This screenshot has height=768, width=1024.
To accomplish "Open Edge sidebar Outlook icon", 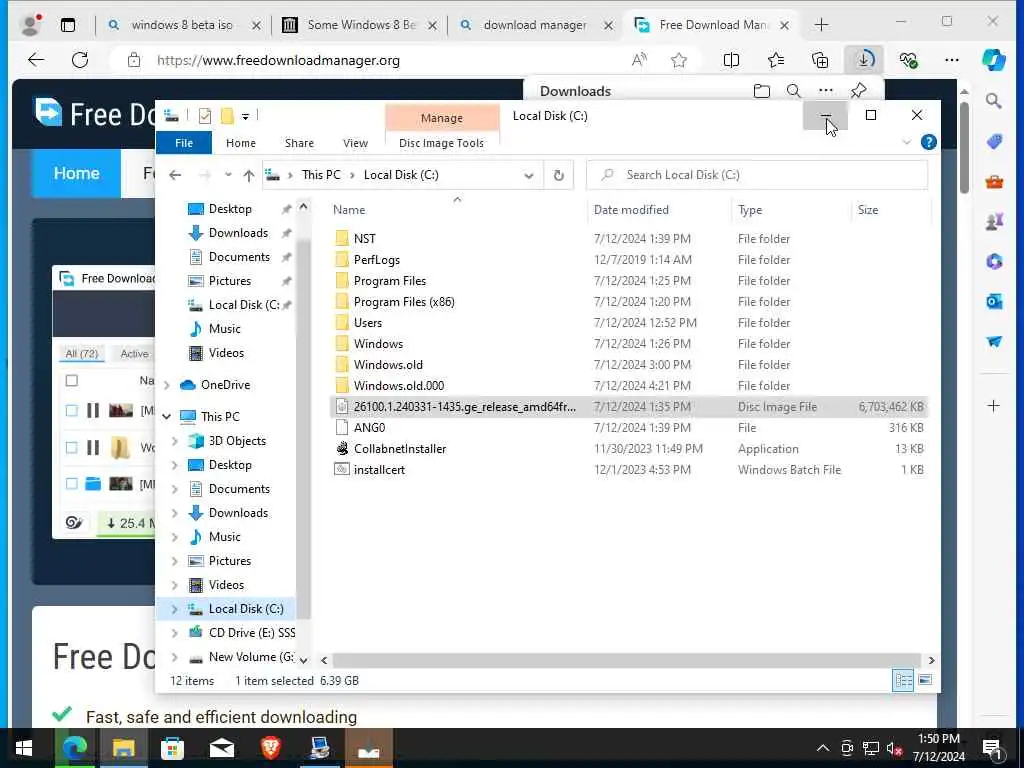I will click(994, 301).
